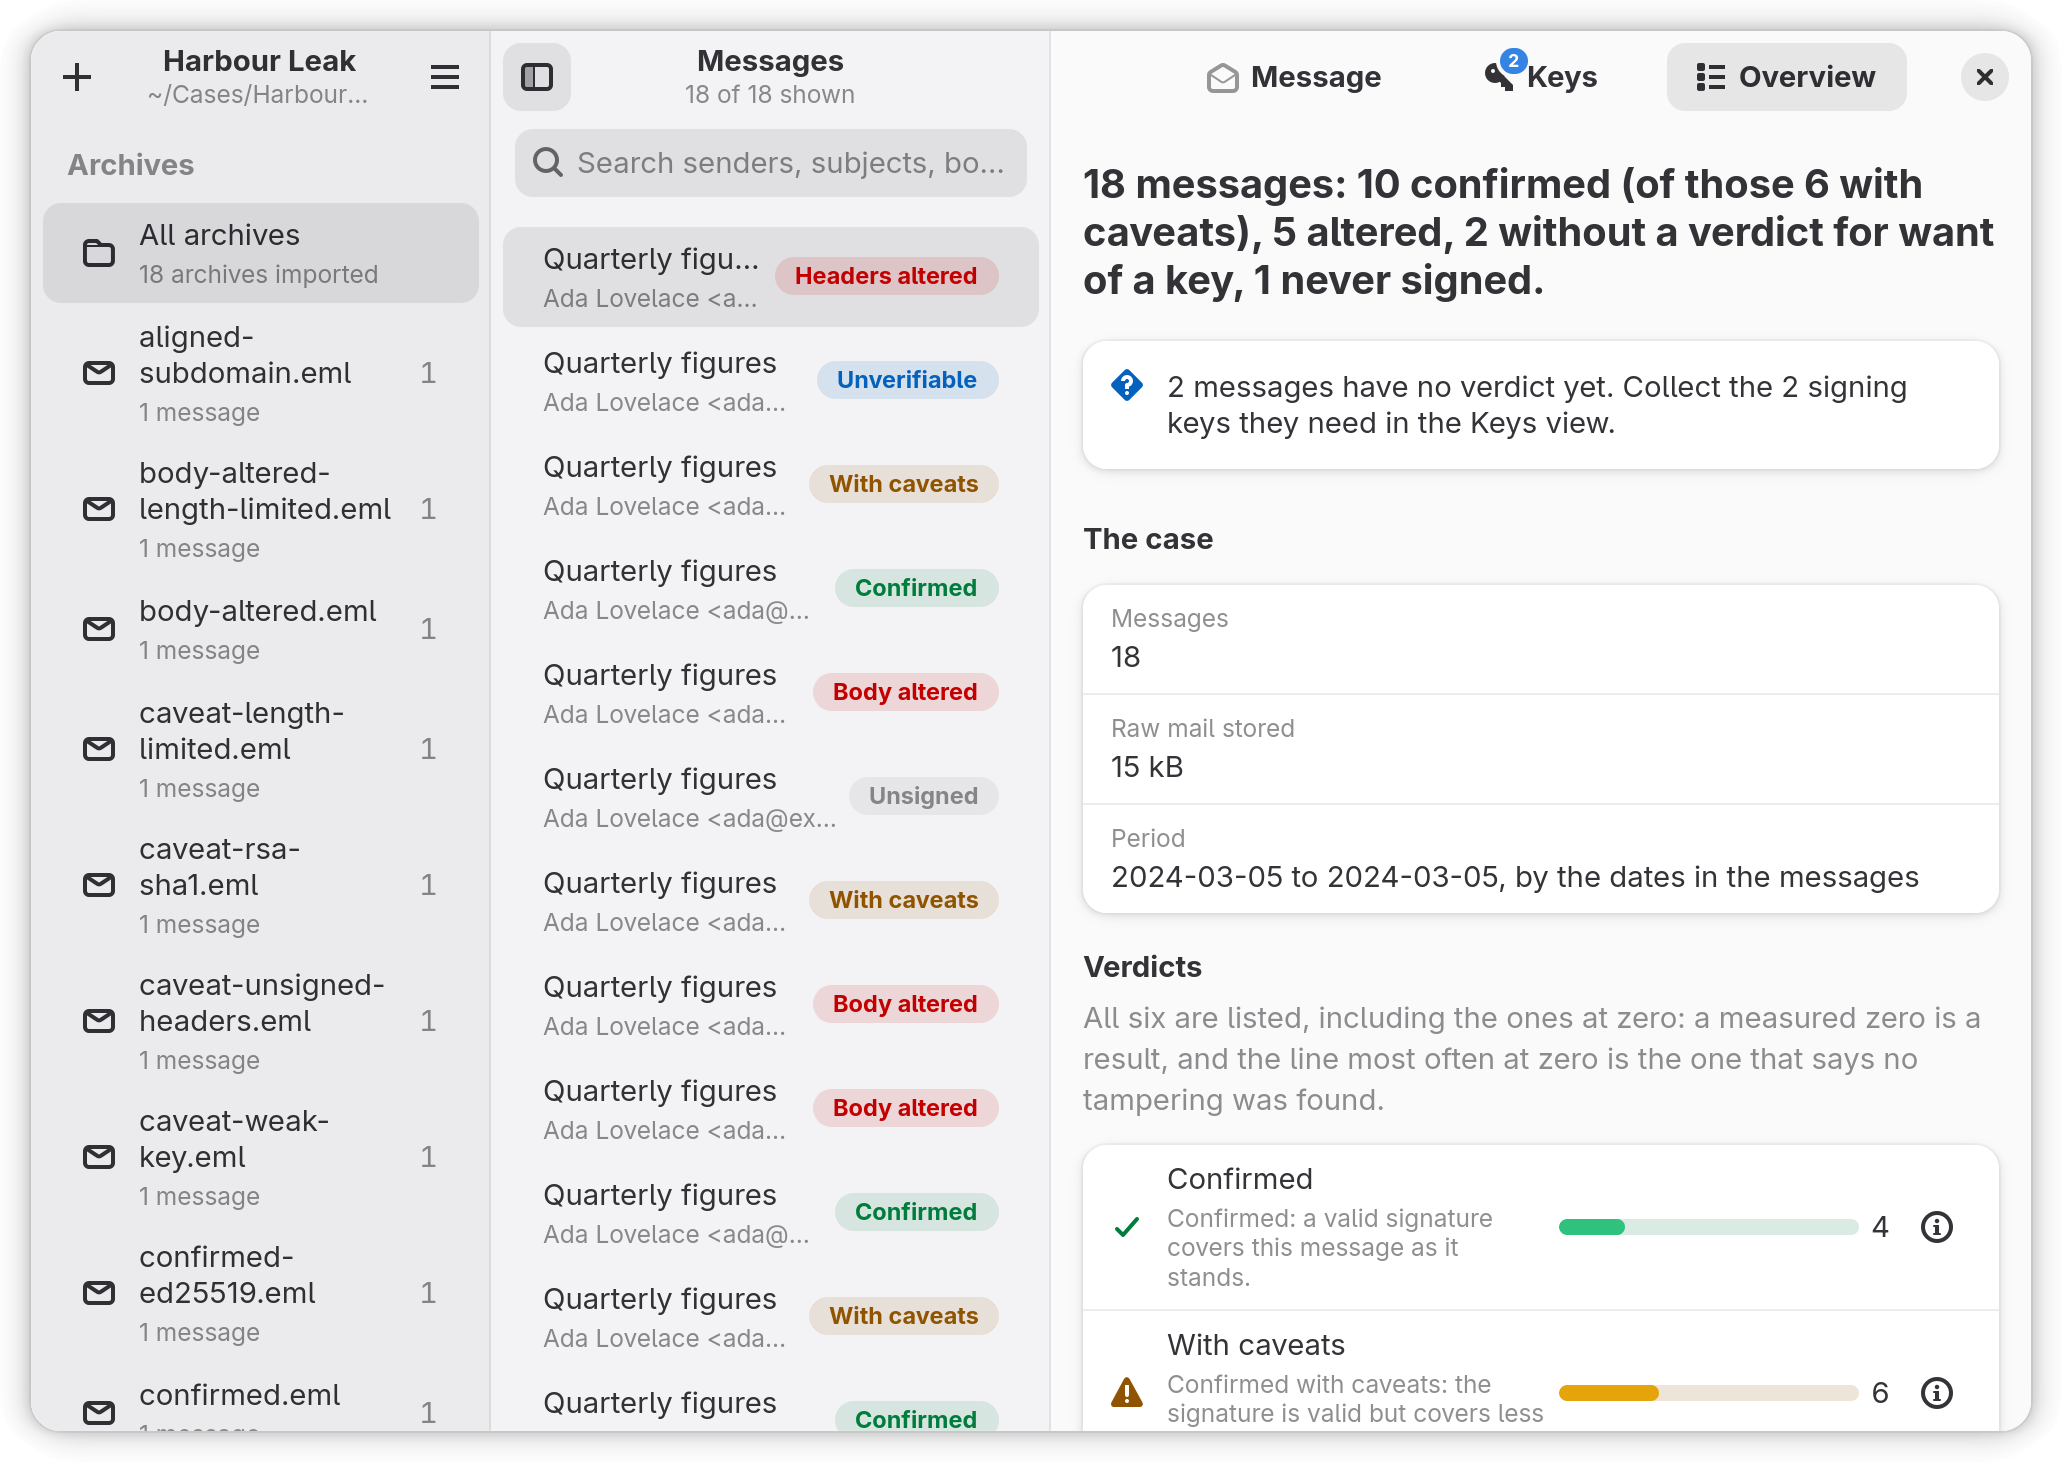Click the Messages count 18 row

point(1541,639)
